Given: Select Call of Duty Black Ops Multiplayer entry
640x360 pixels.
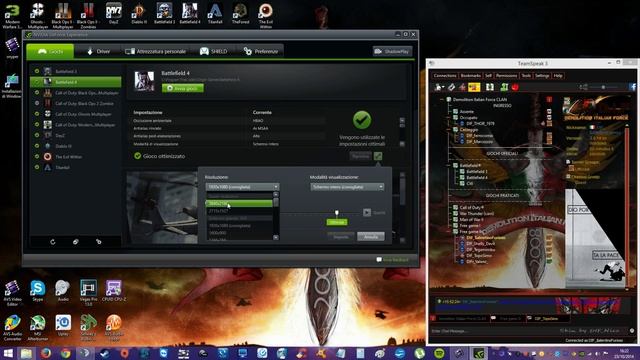Looking at the screenshot, I should [x=76, y=93].
